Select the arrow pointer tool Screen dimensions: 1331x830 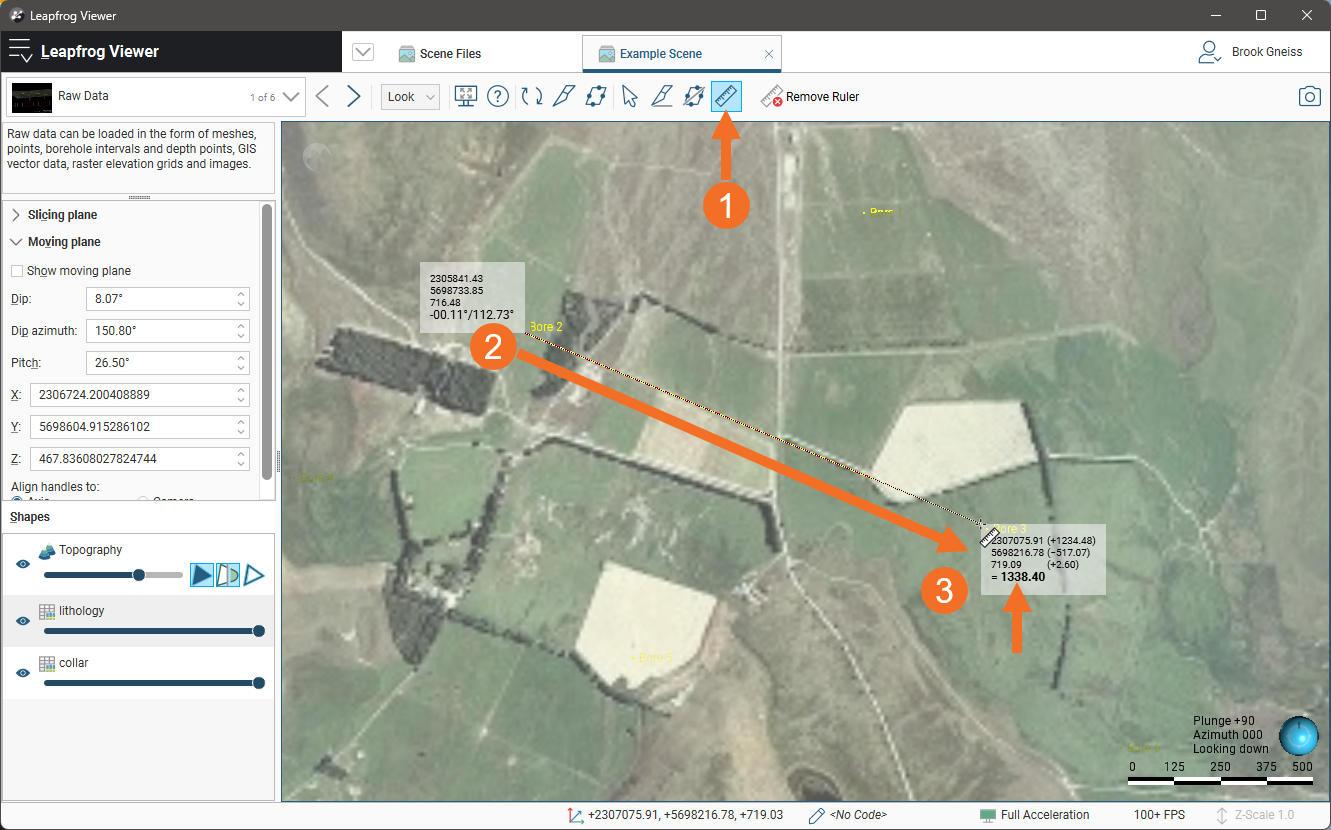coord(629,96)
